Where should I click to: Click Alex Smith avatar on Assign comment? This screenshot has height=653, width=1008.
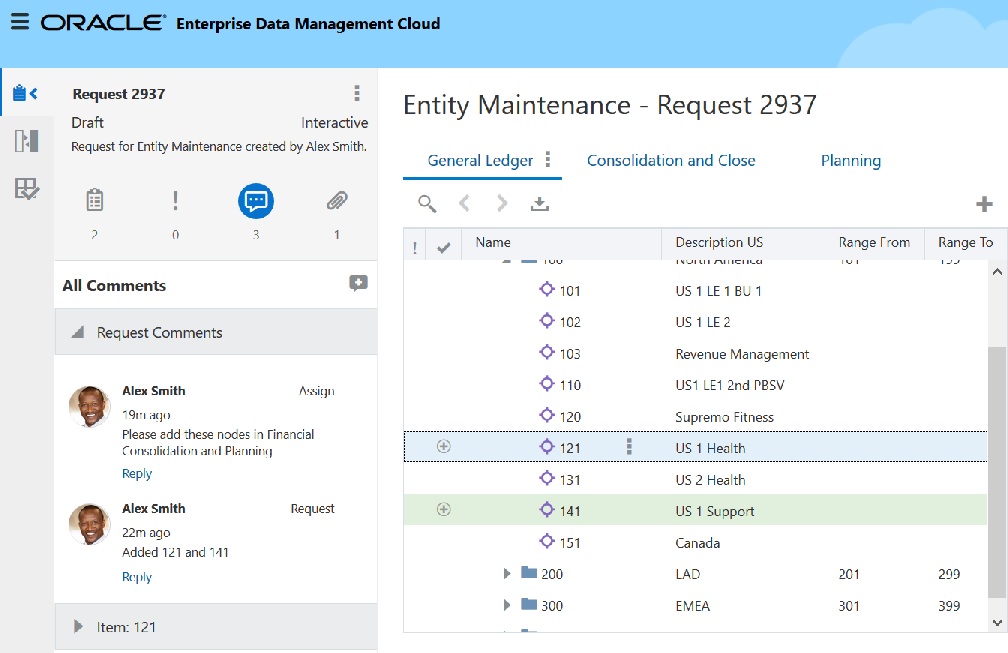tap(89, 406)
